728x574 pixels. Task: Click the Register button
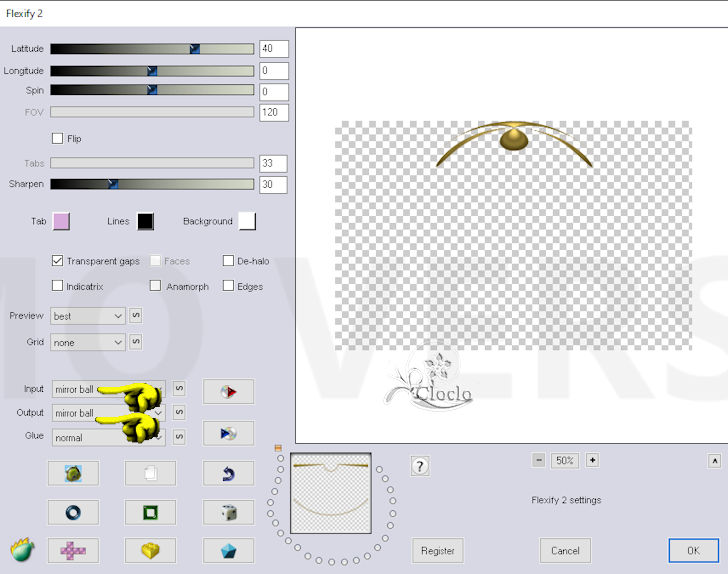437,550
